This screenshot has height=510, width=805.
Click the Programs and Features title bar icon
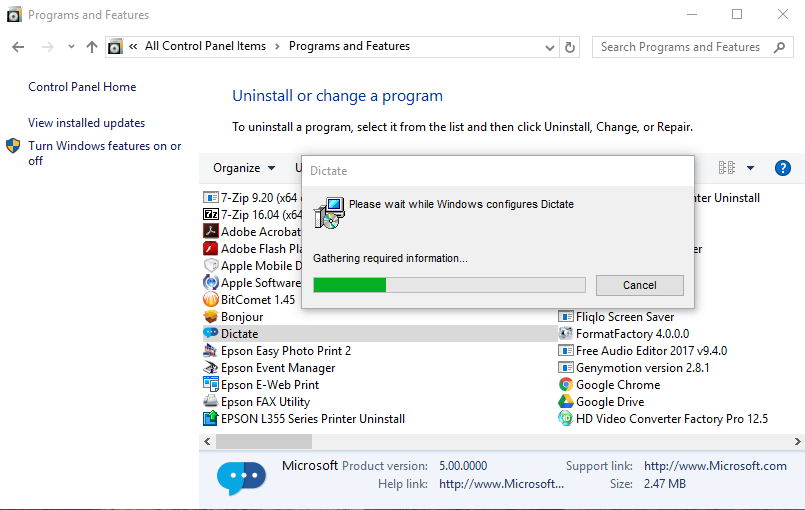click(x=14, y=15)
